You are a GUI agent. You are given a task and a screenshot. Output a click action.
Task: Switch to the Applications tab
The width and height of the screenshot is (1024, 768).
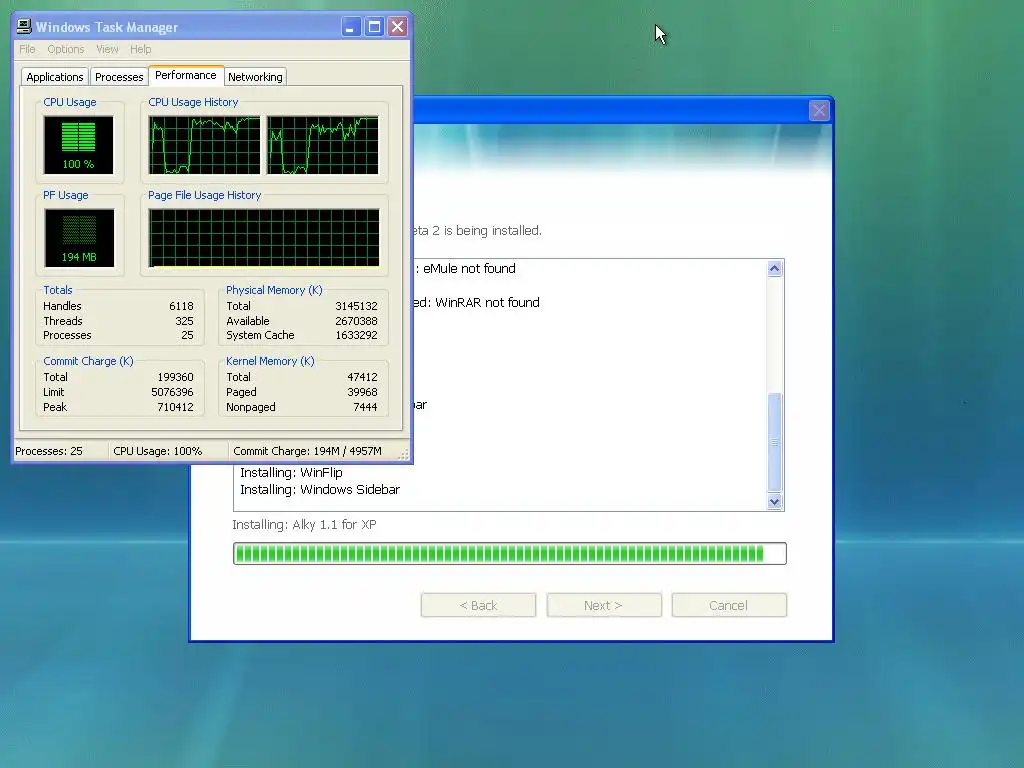[55, 77]
